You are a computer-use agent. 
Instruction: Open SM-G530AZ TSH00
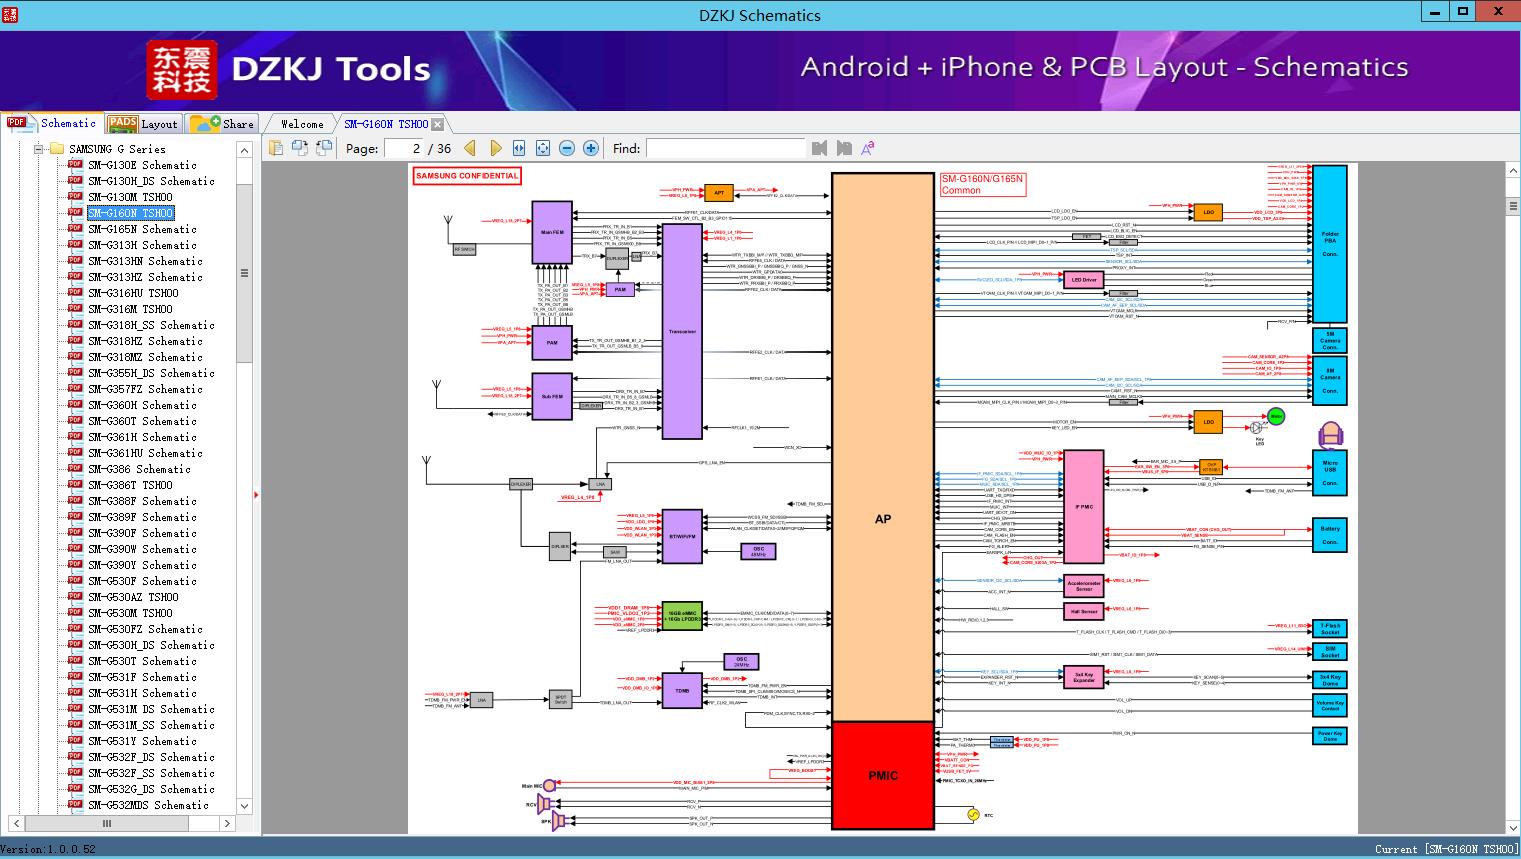(x=133, y=597)
